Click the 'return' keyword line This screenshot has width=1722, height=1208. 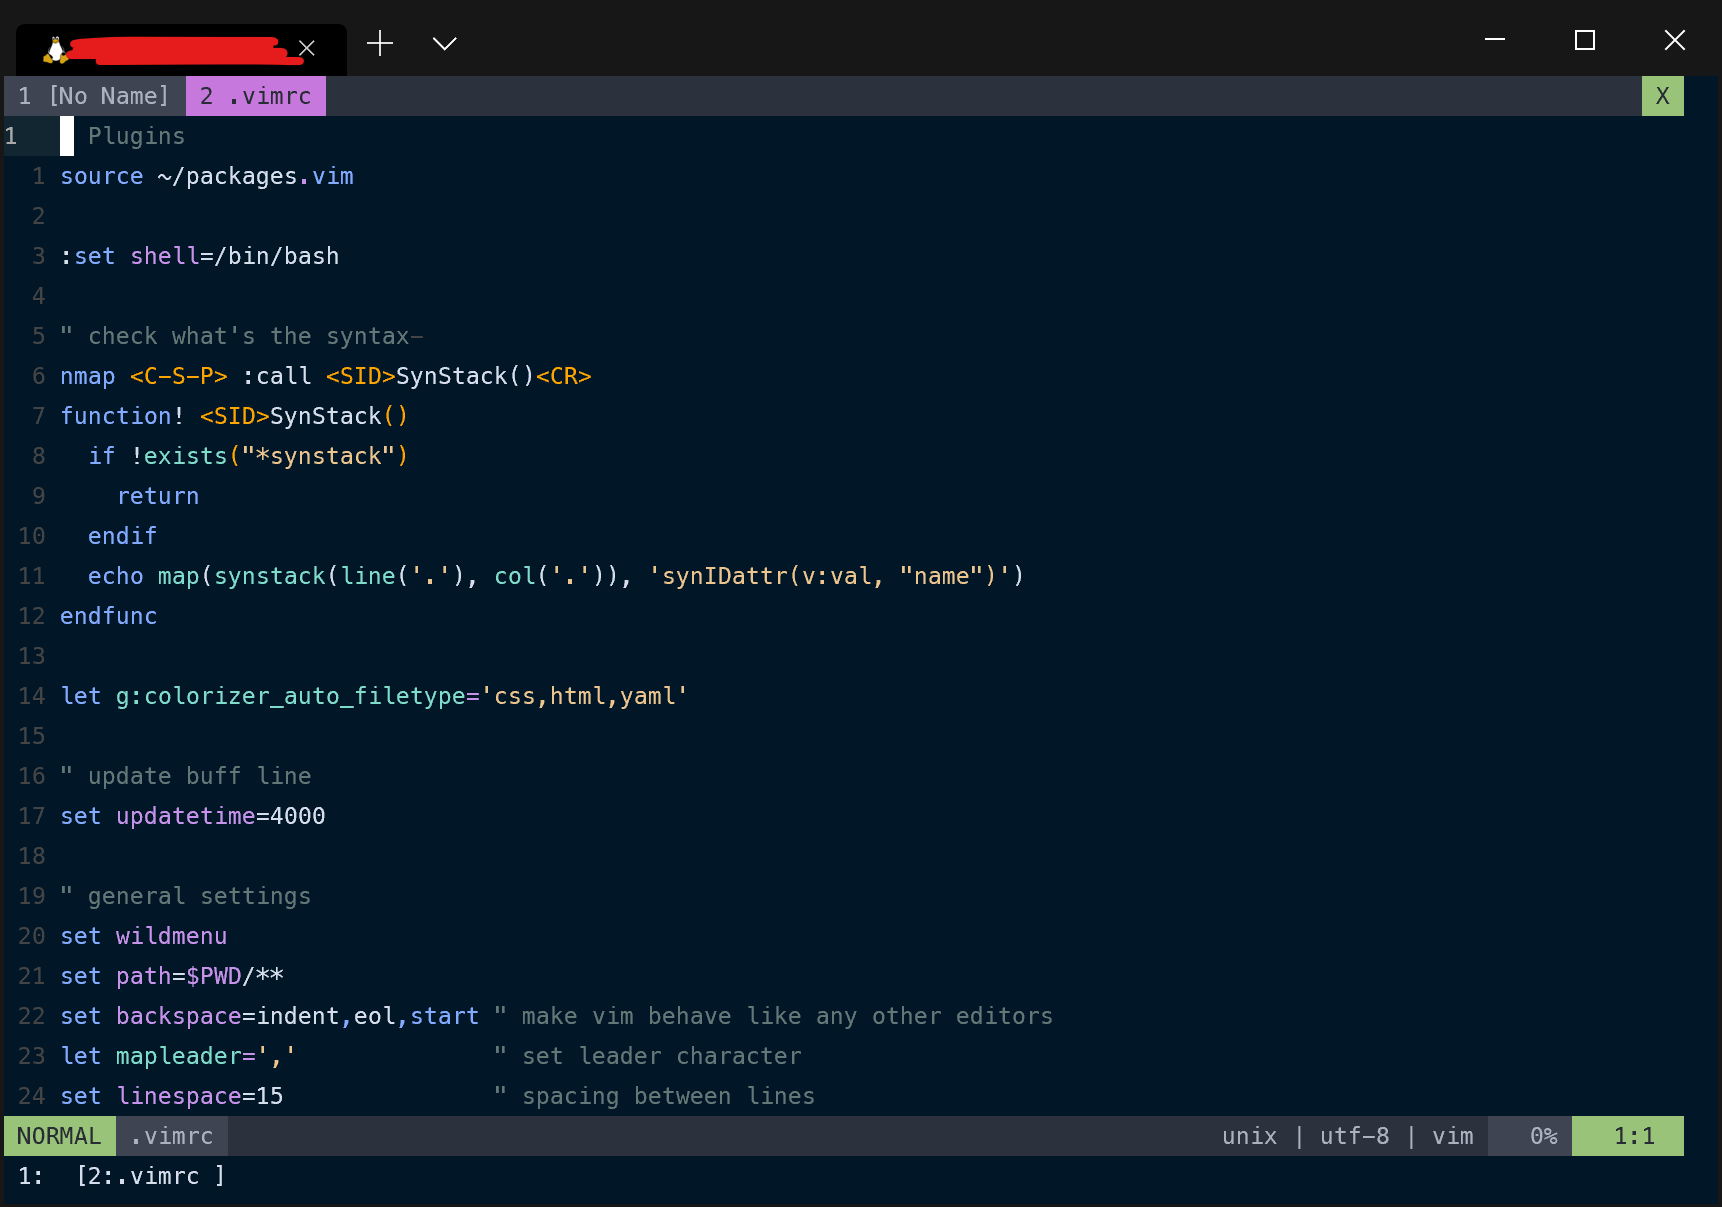(x=158, y=496)
